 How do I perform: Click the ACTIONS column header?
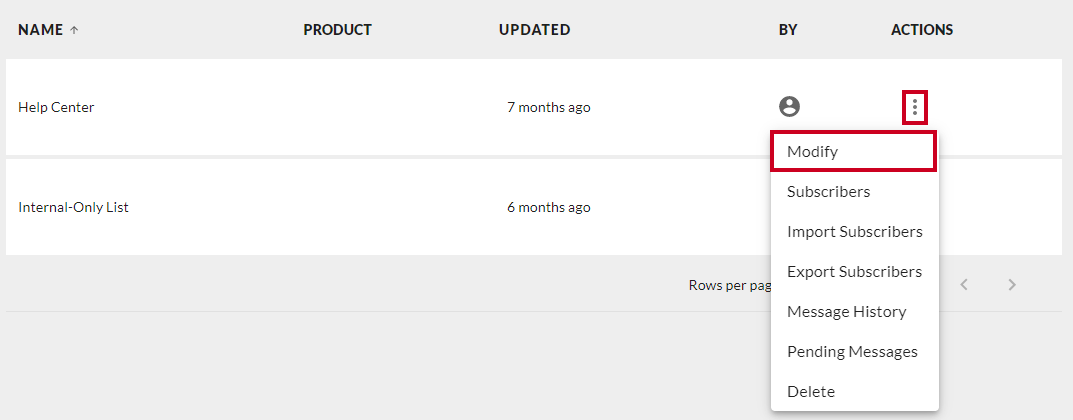click(x=922, y=30)
